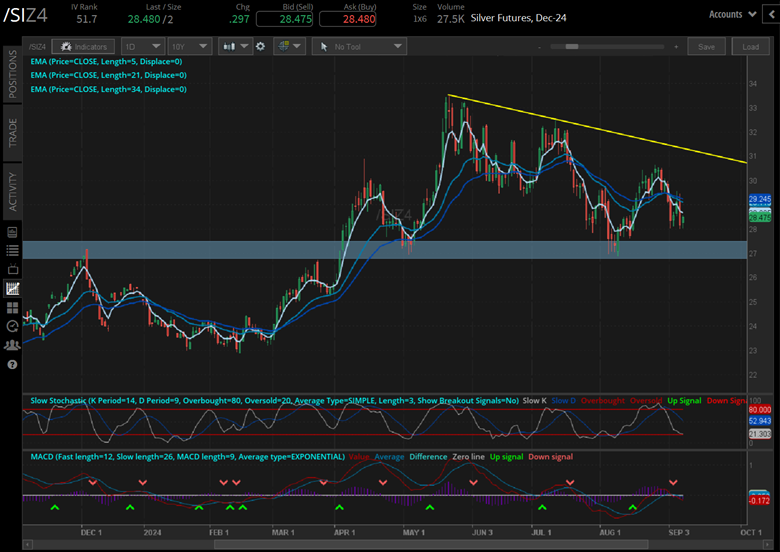Click the chart settings gear icon
This screenshot has height=552, width=780.
pyautogui.click(x=261, y=46)
